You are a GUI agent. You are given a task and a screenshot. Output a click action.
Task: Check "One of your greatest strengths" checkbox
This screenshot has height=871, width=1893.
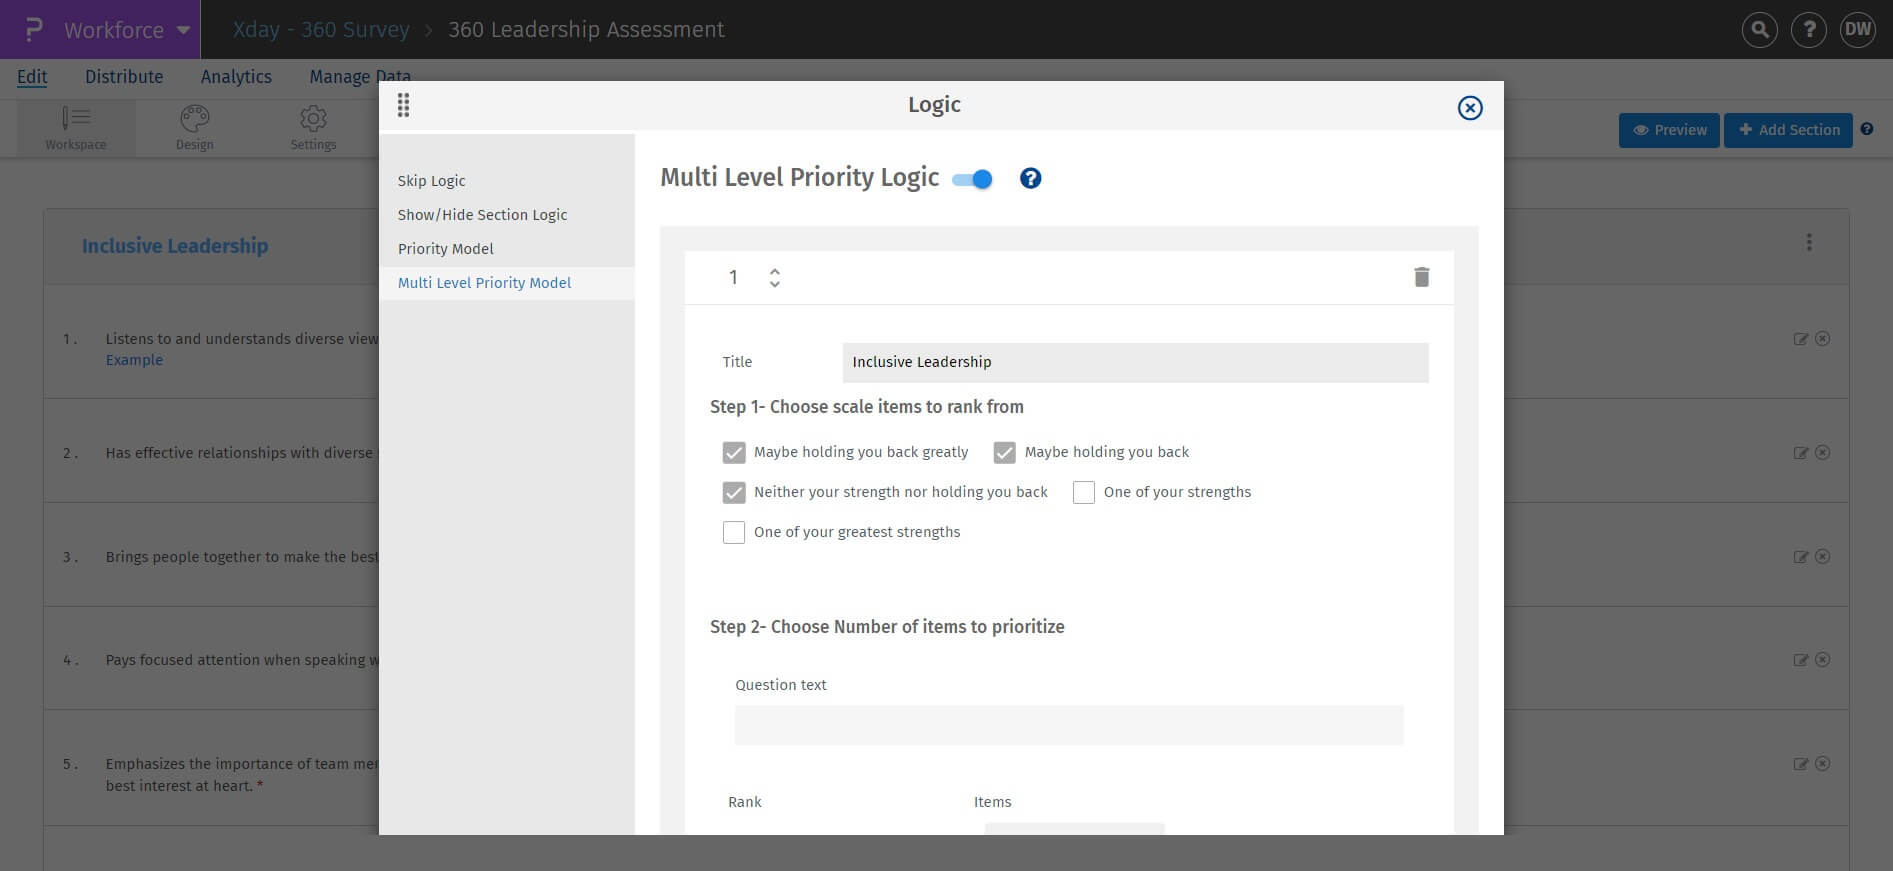(x=734, y=532)
